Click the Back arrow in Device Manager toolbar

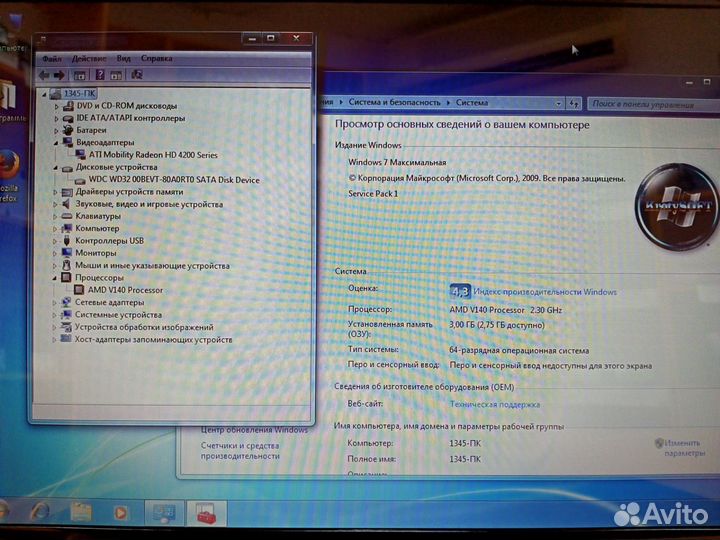click(44, 75)
